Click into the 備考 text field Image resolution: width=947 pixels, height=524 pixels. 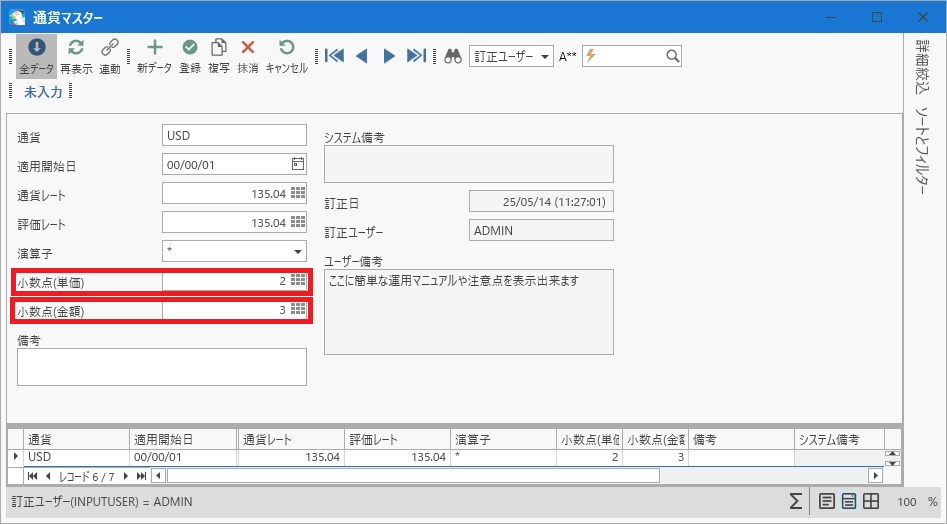pyautogui.click(x=162, y=367)
